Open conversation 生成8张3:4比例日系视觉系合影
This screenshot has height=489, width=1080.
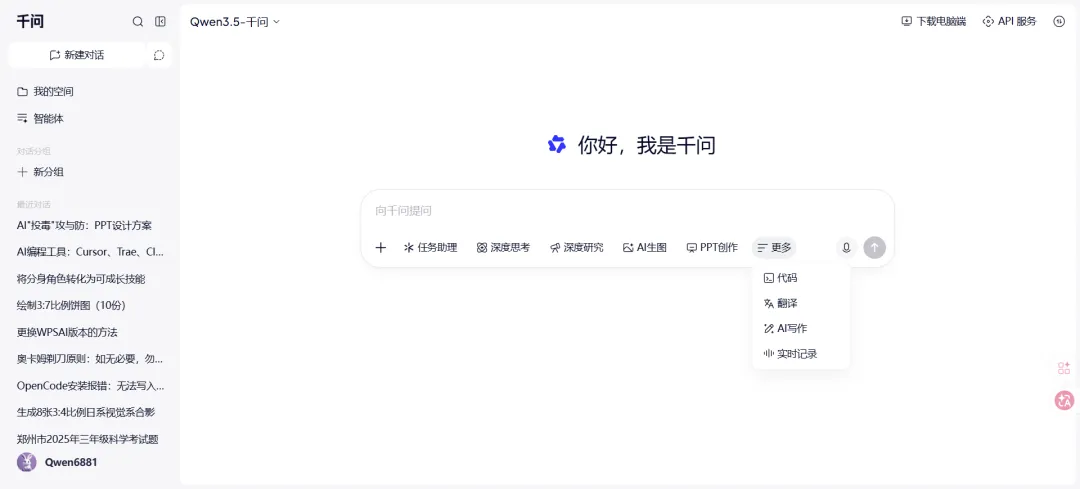pyautogui.click(x=85, y=412)
